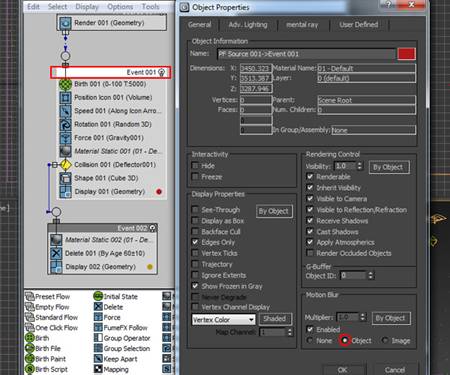This screenshot has width=450, height=375.
Task: Switch to the Adv. Lighting tab
Action: [x=248, y=25]
